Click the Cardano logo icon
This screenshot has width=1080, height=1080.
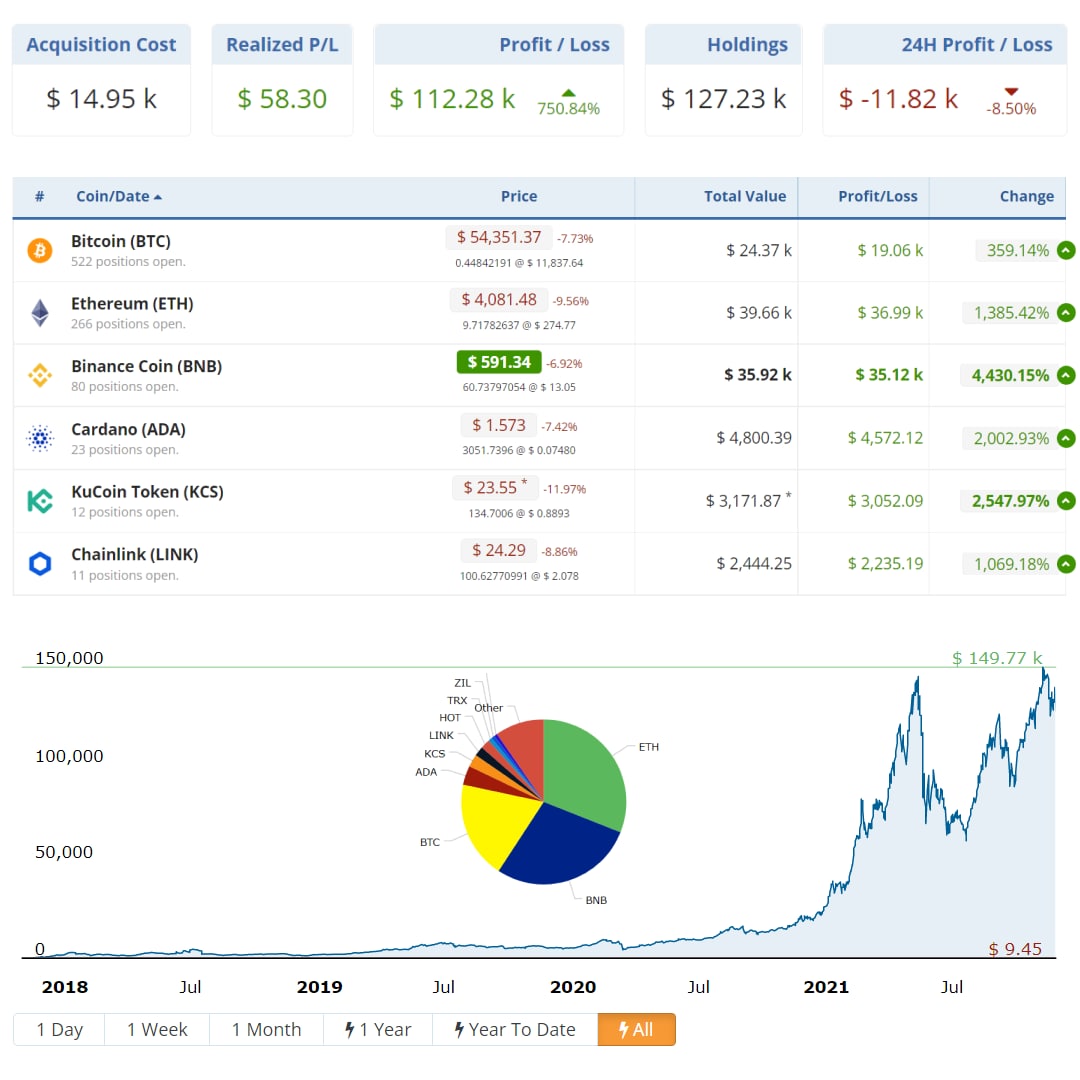click(x=39, y=438)
